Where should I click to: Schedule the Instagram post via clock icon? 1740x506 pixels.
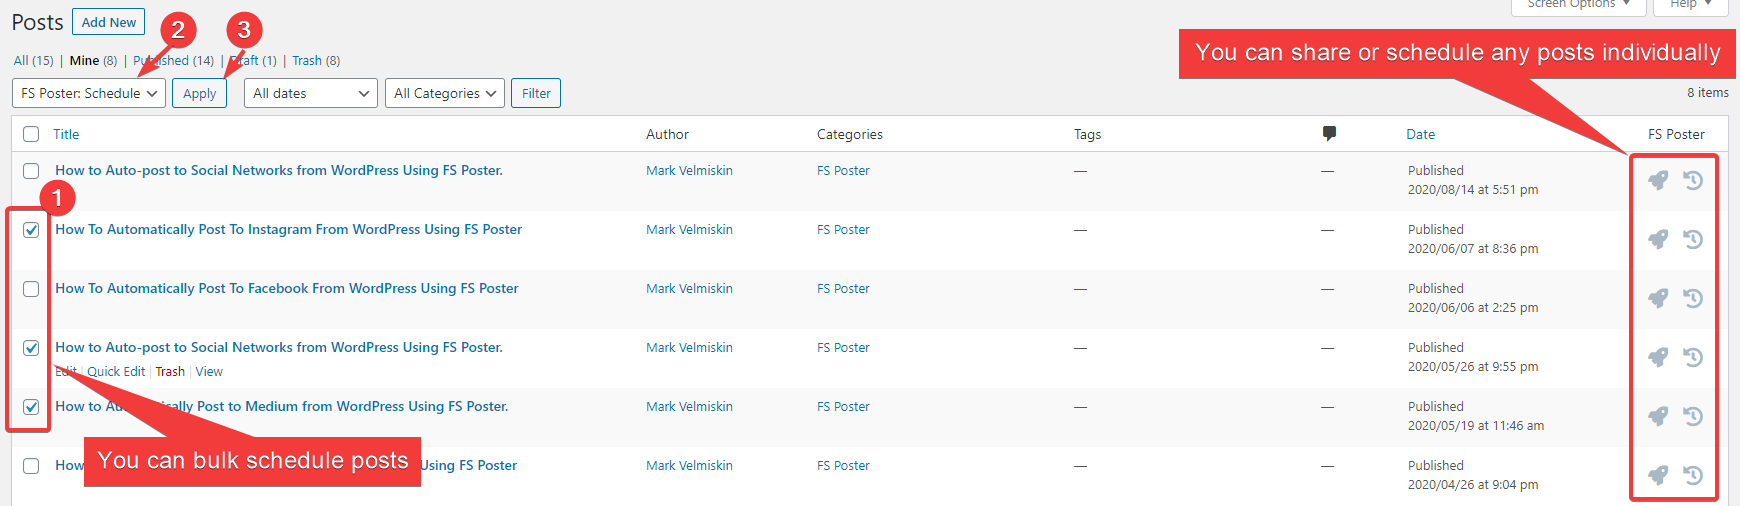pos(1693,239)
